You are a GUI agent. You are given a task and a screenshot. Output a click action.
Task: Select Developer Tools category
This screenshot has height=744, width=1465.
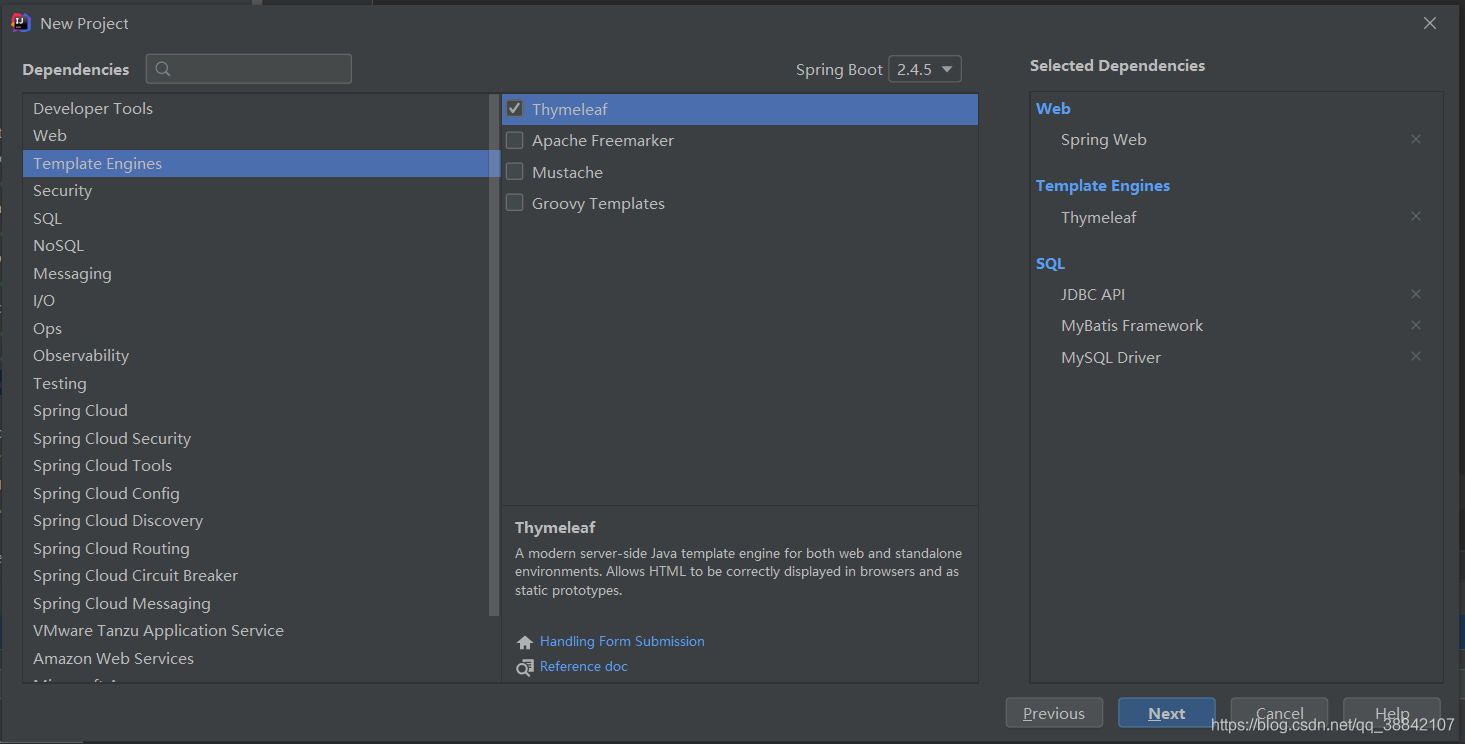point(255,108)
